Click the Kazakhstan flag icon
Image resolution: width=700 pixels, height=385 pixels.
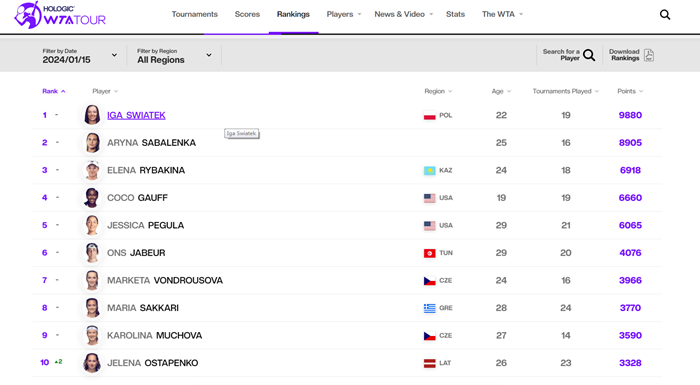pos(429,171)
